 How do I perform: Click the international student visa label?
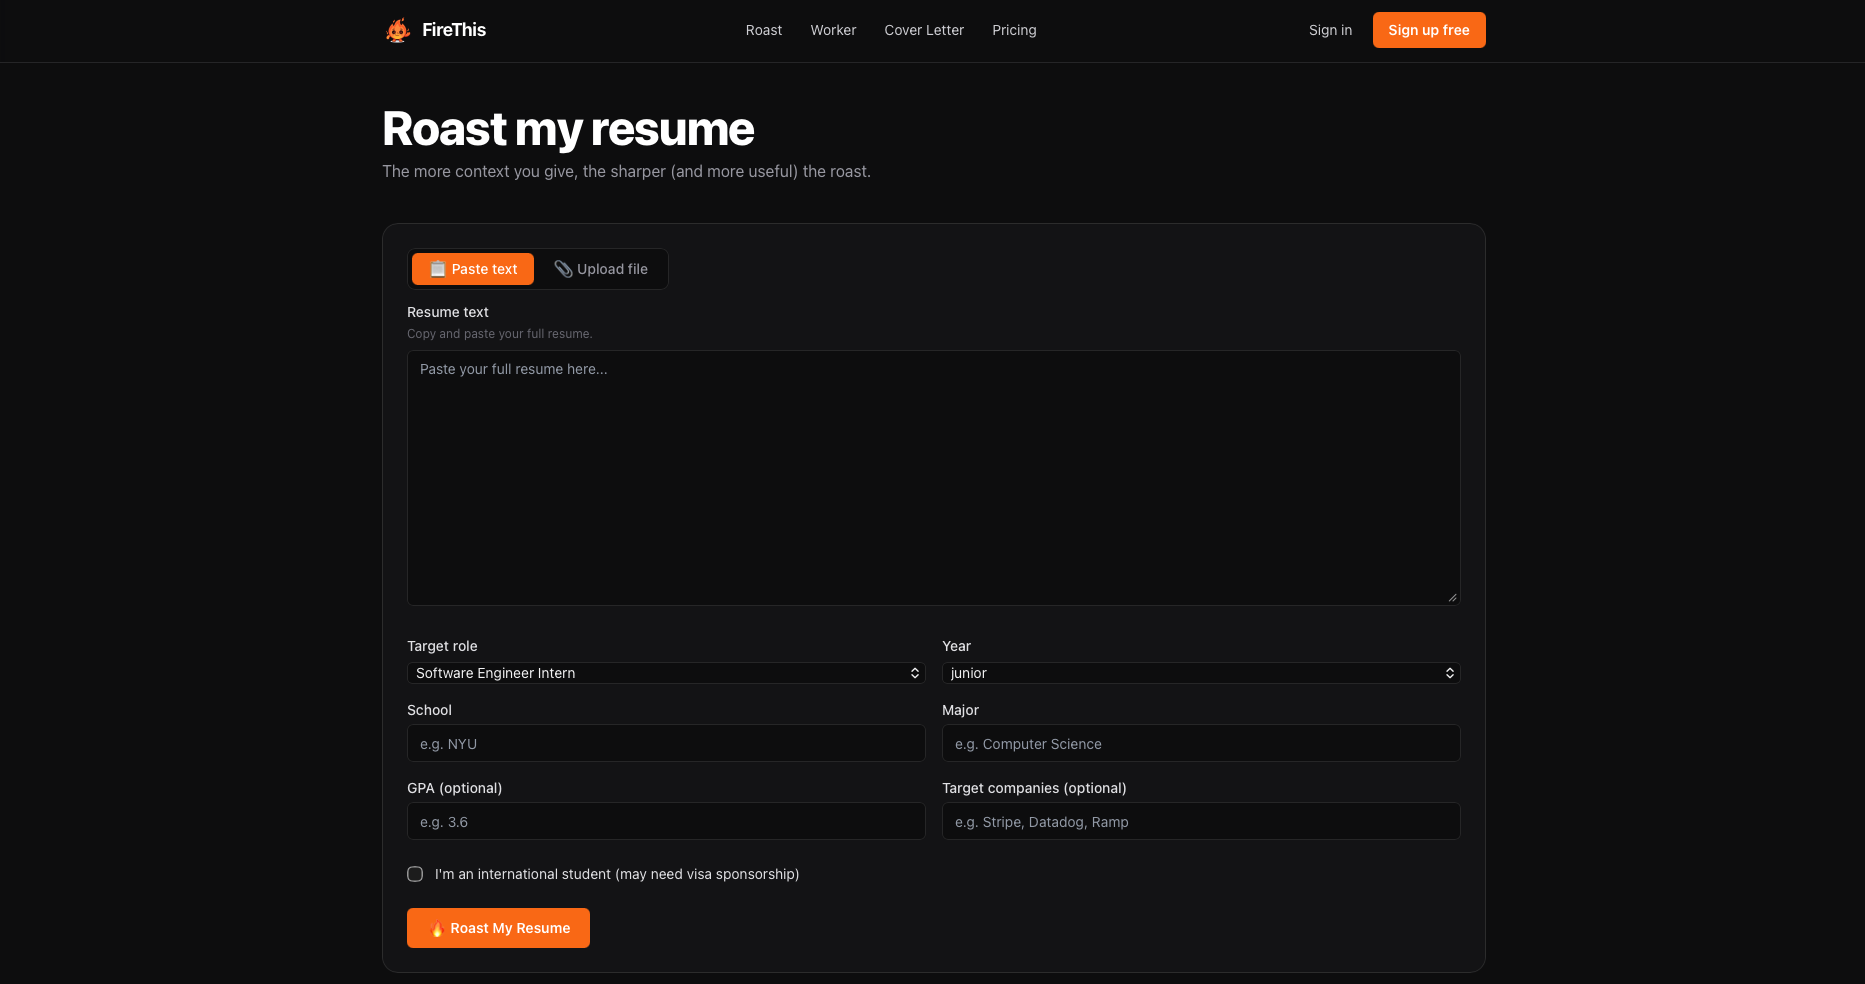(617, 874)
